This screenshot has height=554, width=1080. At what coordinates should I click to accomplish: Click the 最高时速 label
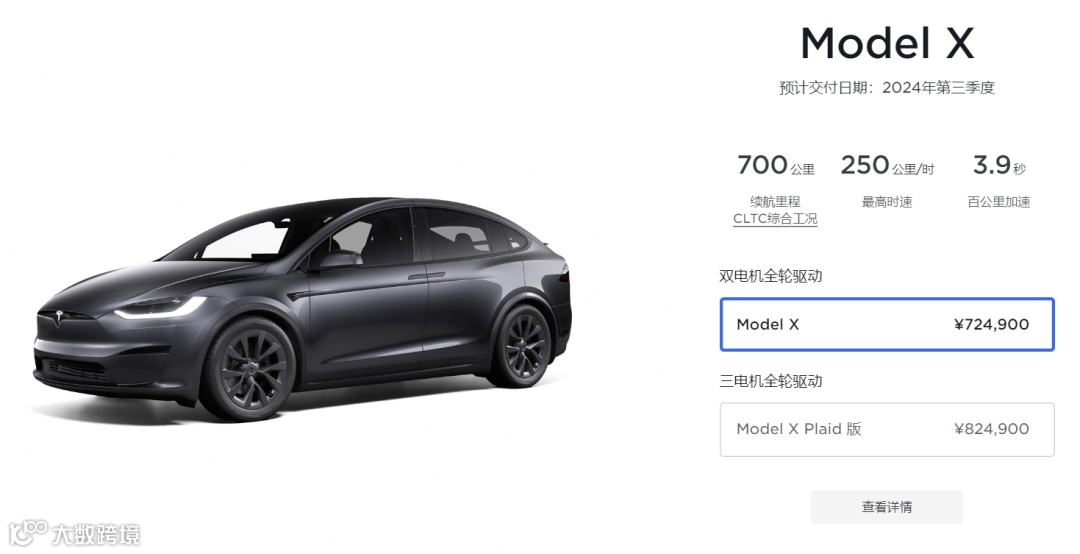pos(887,202)
